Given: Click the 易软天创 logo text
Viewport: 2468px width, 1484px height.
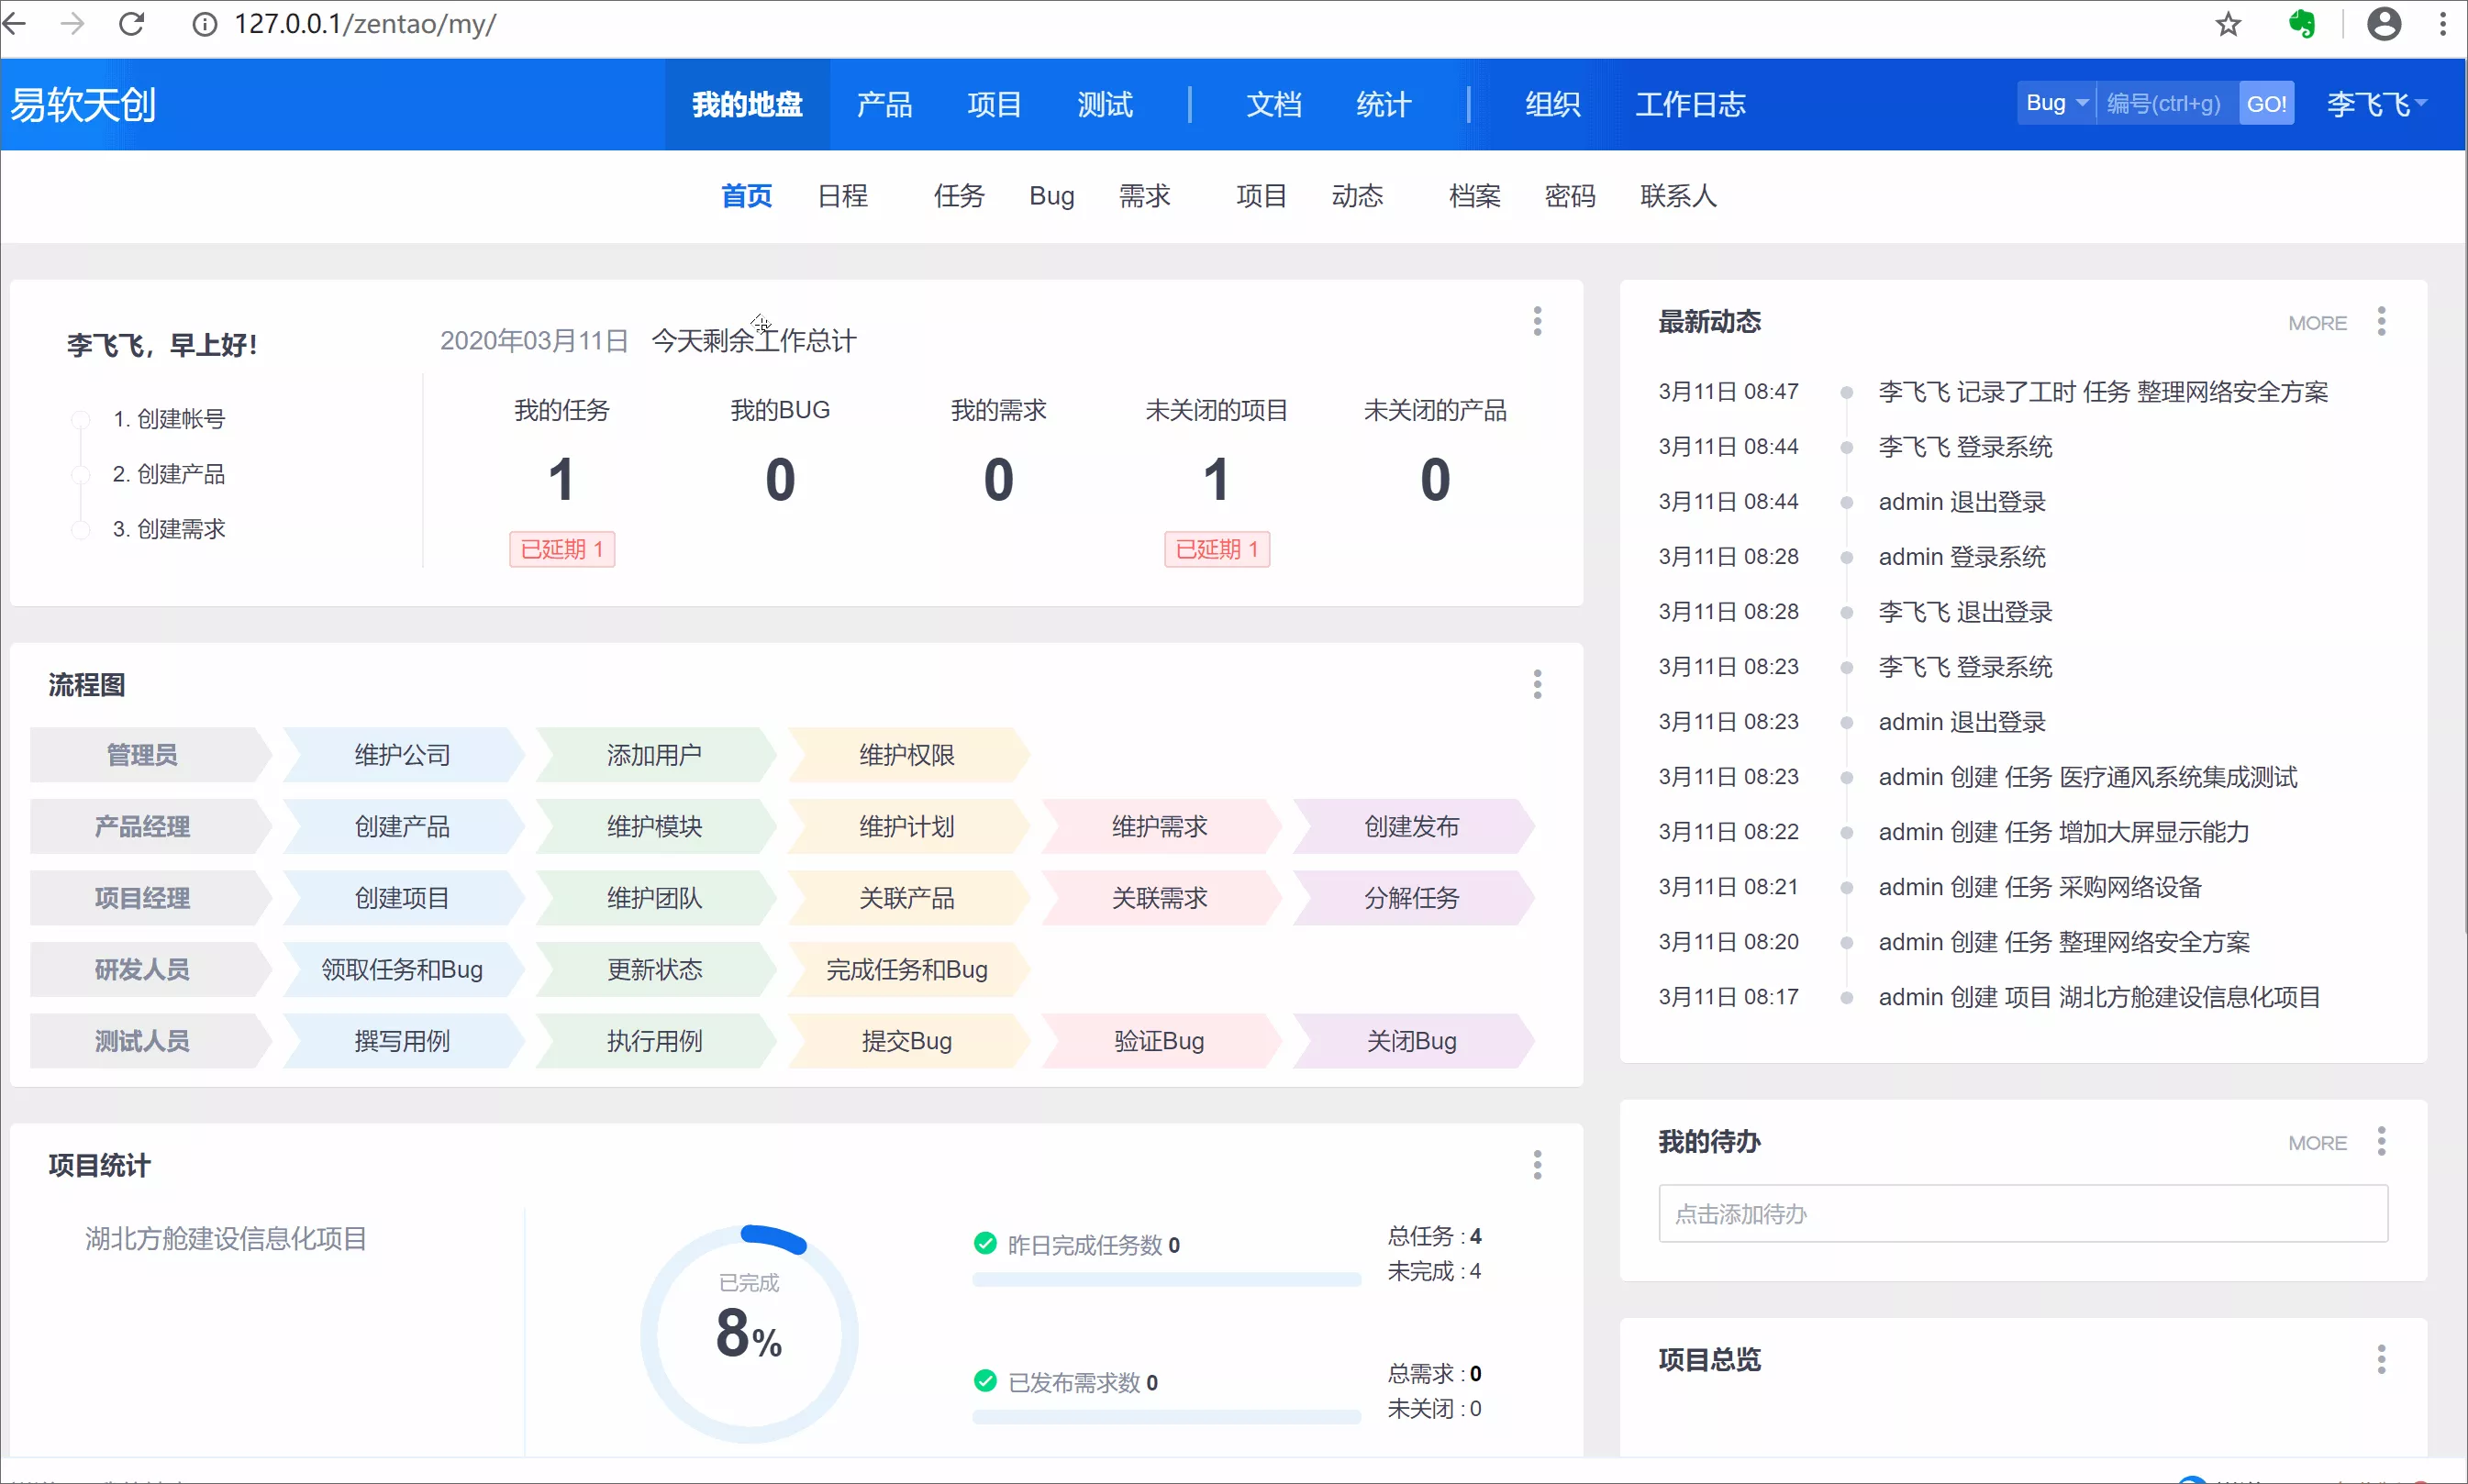Looking at the screenshot, I should tap(84, 104).
